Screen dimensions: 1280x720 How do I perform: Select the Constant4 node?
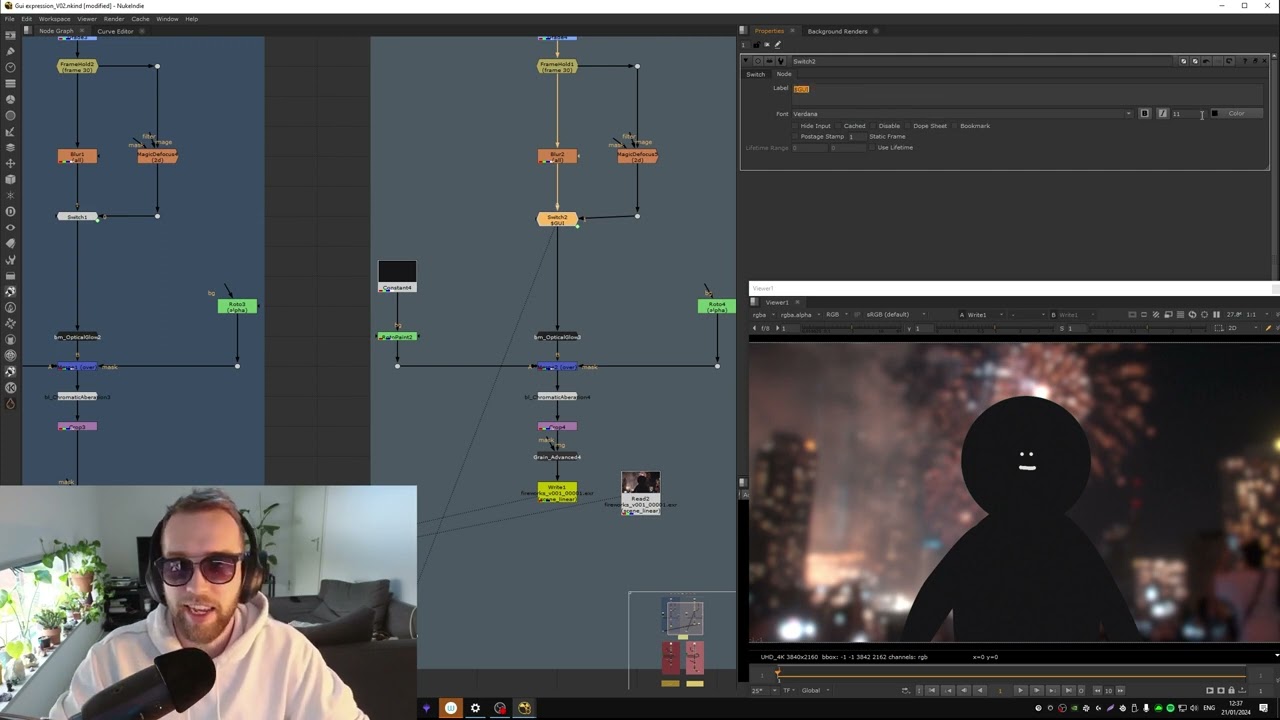point(397,277)
